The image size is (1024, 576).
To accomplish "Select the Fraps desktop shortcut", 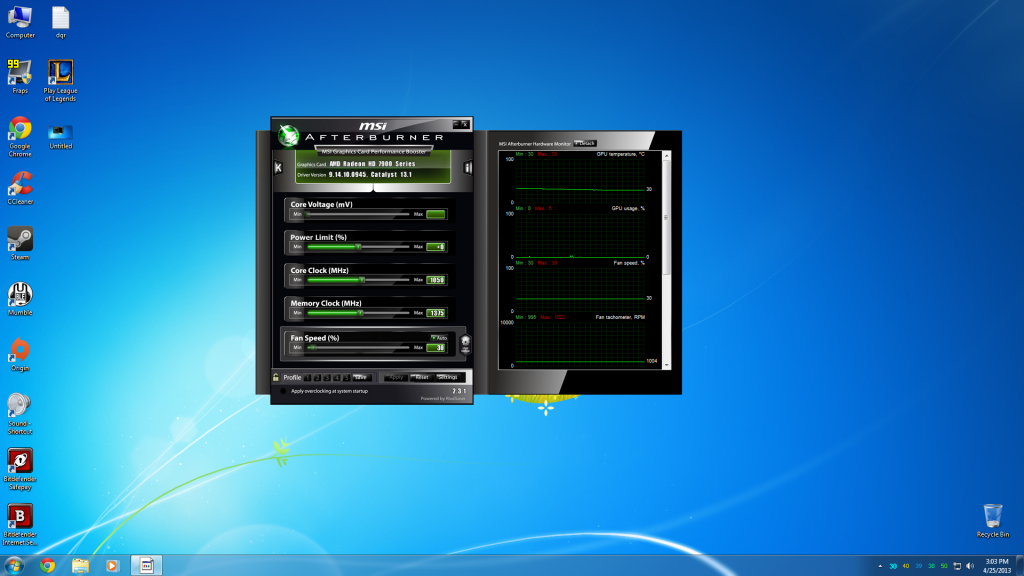I will click(x=20, y=77).
